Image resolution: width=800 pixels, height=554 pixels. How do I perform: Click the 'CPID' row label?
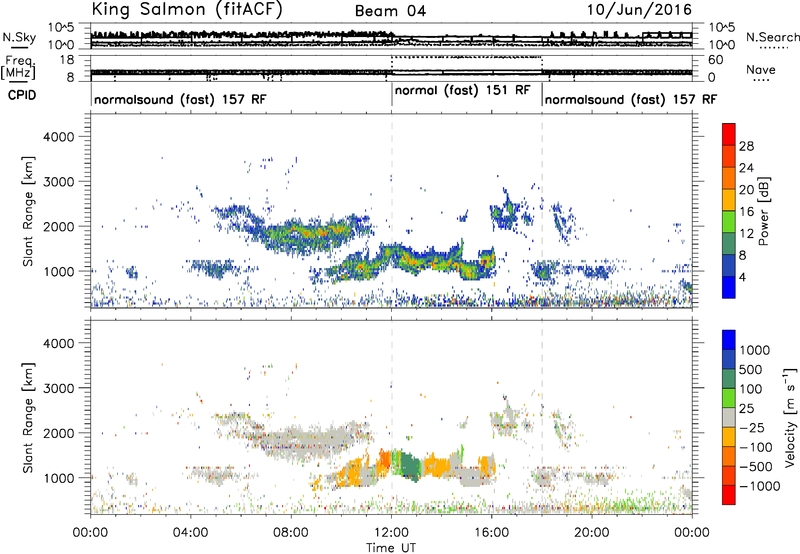22,95
